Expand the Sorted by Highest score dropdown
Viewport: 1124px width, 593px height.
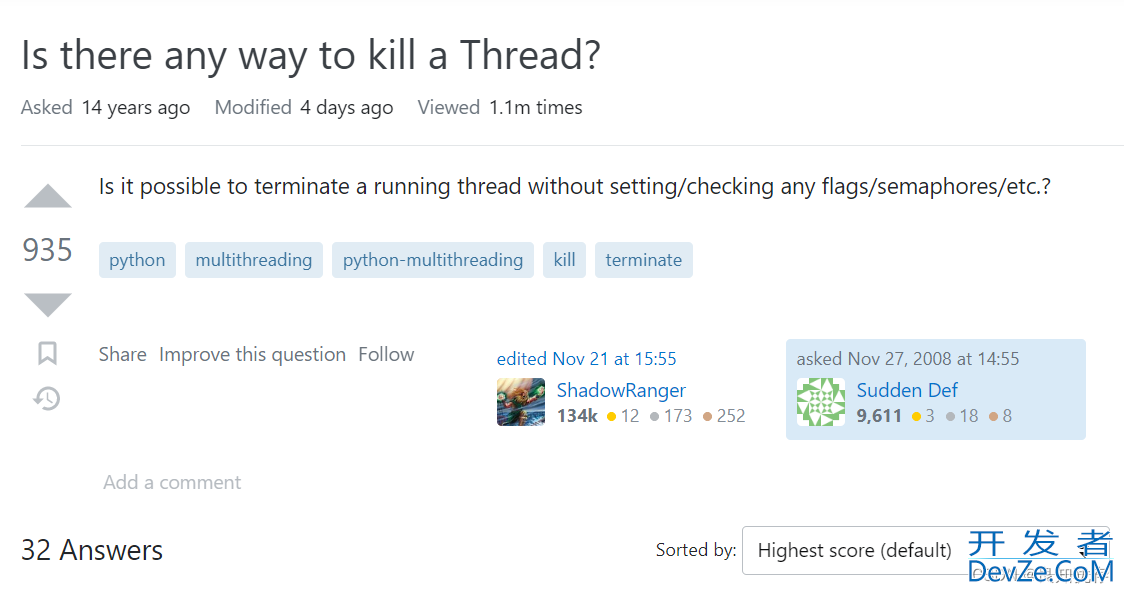coord(925,550)
